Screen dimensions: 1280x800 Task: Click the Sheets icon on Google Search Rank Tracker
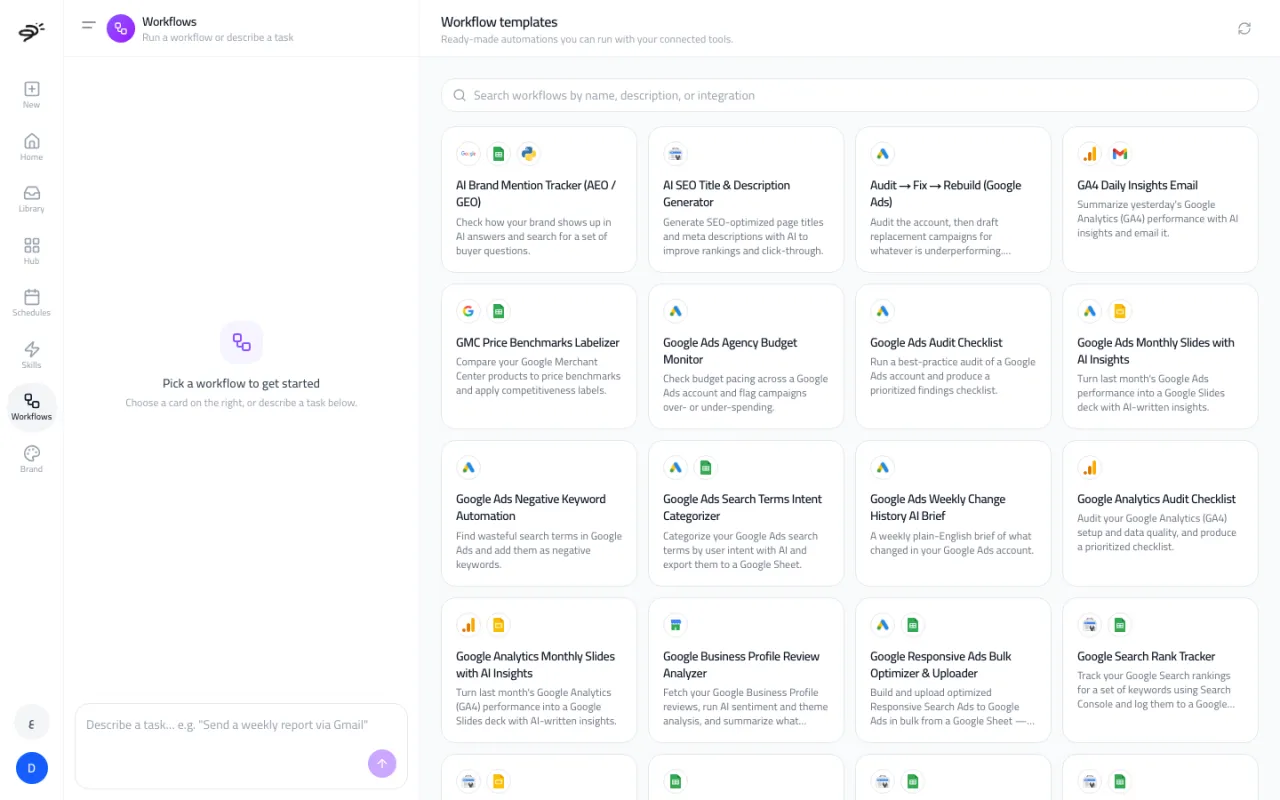coord(1120,625)
